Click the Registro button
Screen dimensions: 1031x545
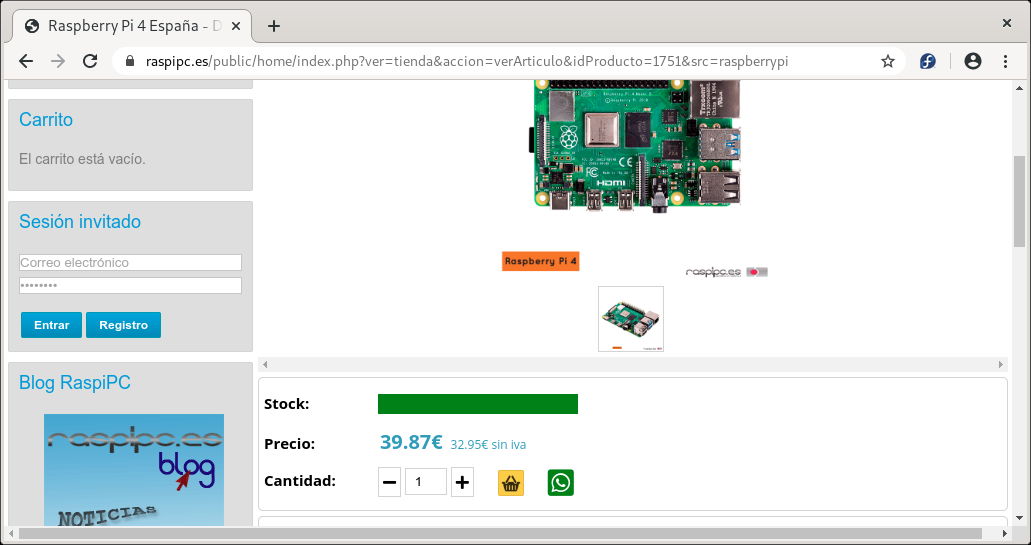[x=123, y=325]
